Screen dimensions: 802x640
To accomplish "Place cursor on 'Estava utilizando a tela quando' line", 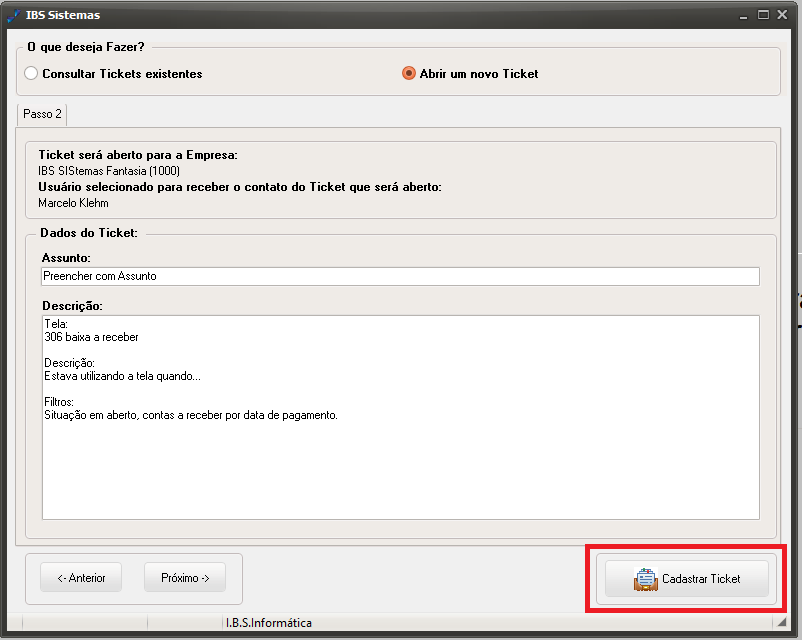I will 122,376.
